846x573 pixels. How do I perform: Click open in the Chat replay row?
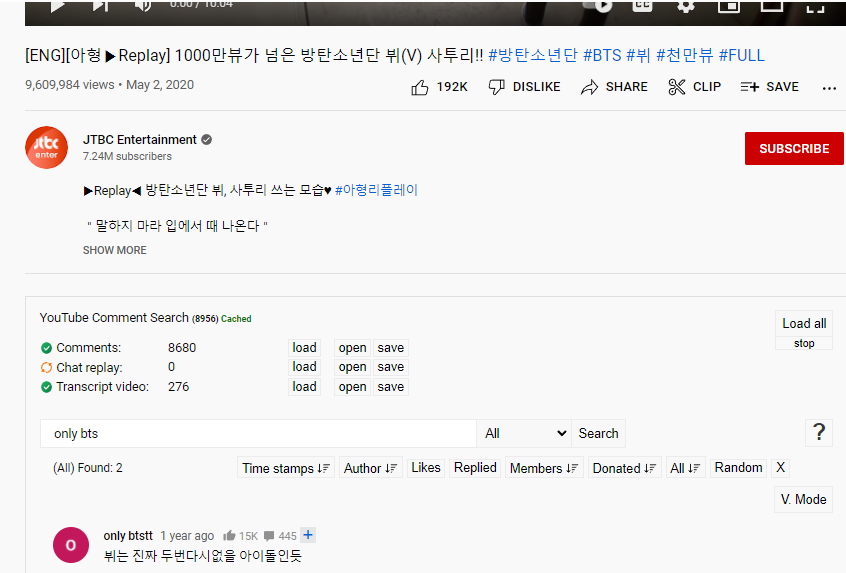352,367
